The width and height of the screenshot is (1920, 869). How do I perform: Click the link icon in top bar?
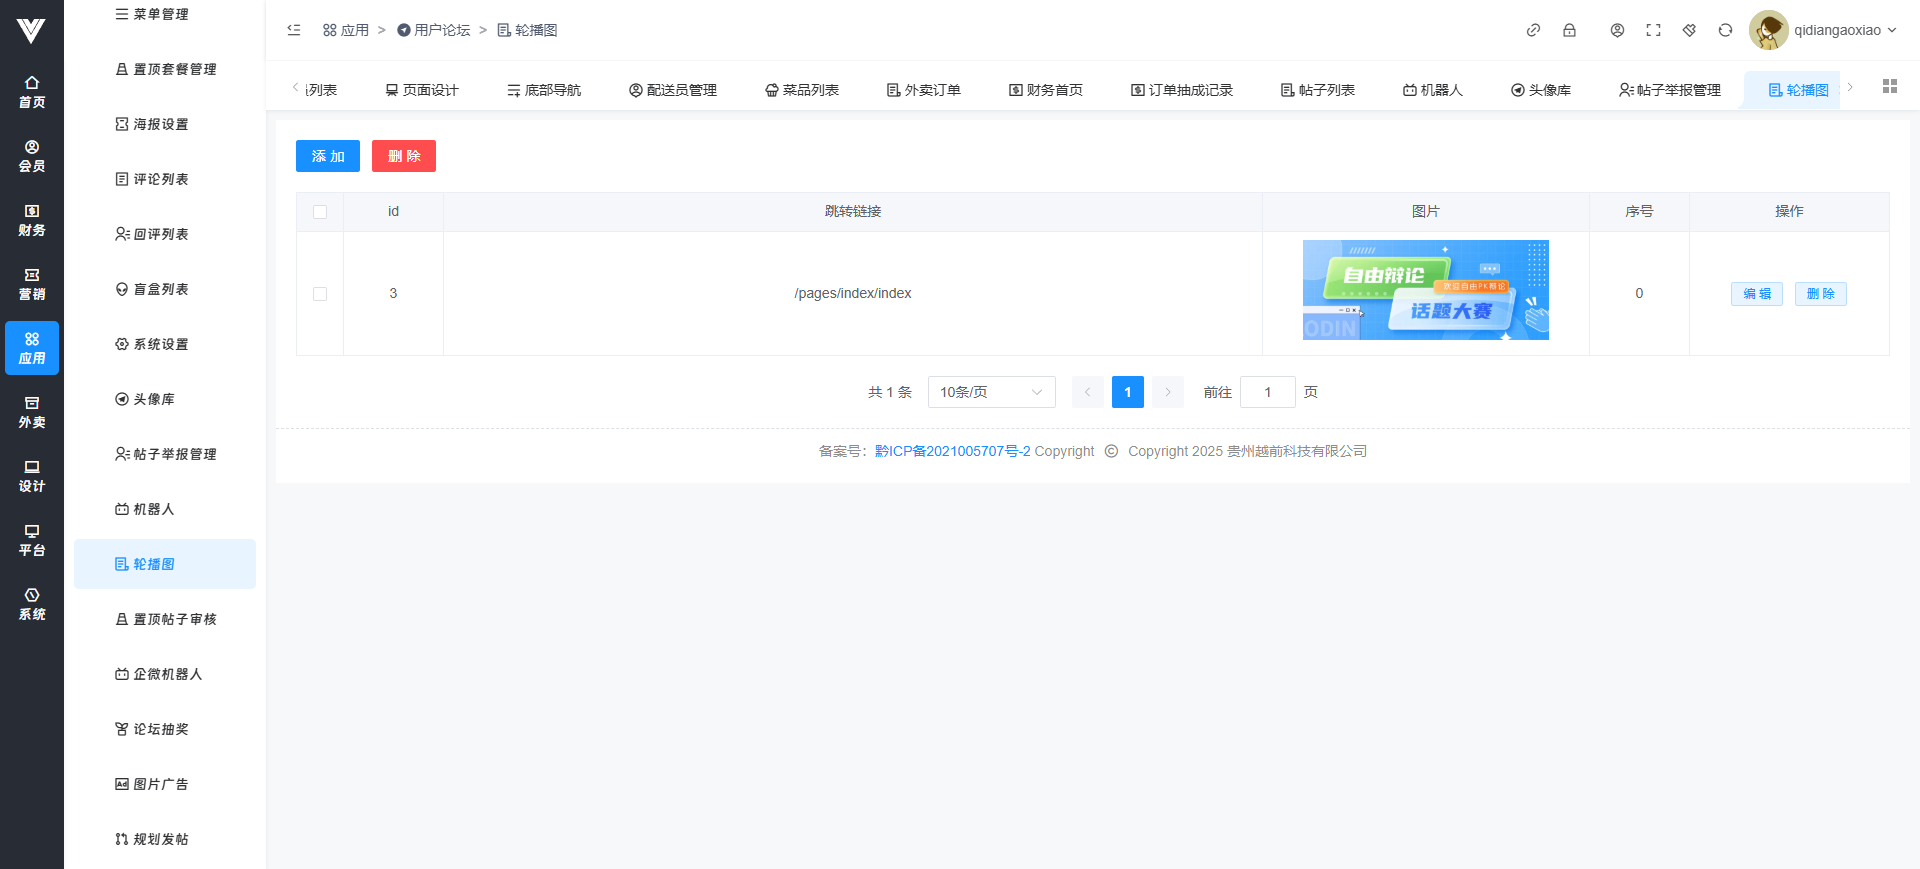tap(1533, 30)
